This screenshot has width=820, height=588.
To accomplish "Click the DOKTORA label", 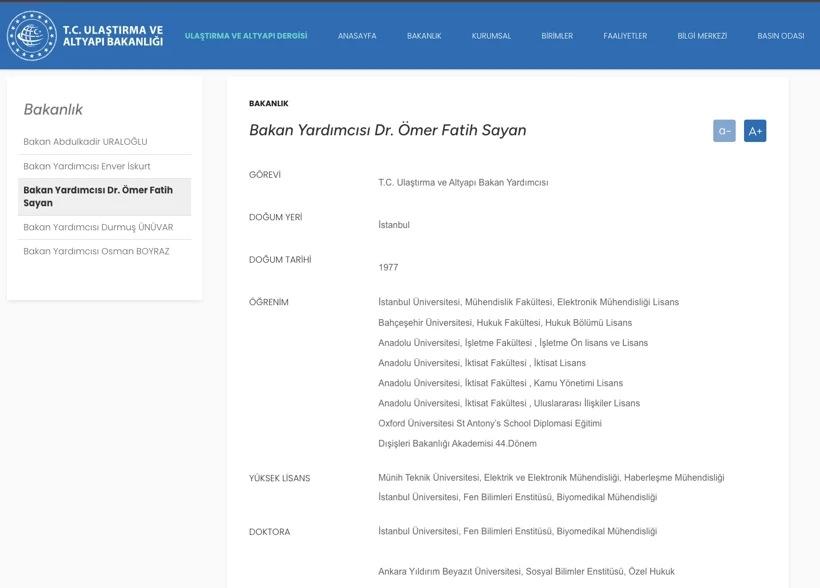I will click(269, 532).
